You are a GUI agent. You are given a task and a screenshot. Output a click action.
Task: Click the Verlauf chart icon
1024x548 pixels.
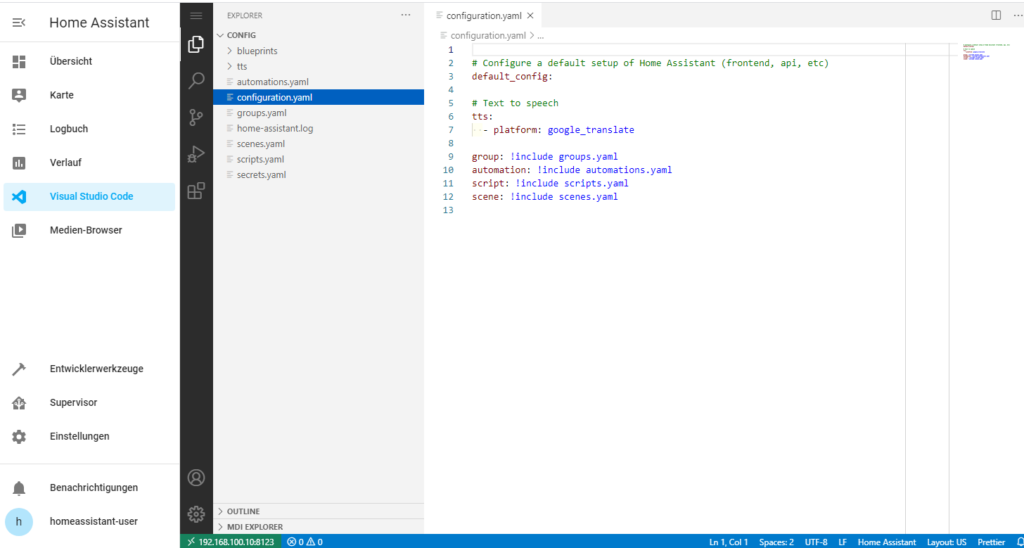click(x=19, y=163)
